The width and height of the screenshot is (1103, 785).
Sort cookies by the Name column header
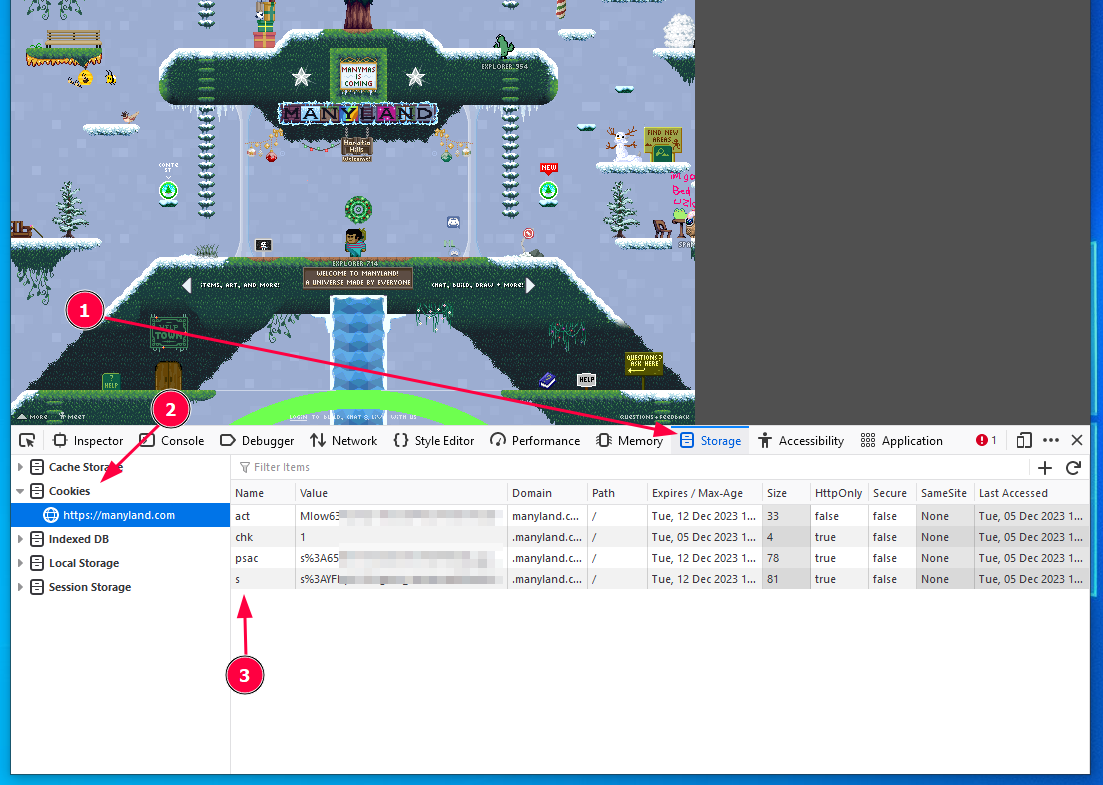click(x=262, y=493)
